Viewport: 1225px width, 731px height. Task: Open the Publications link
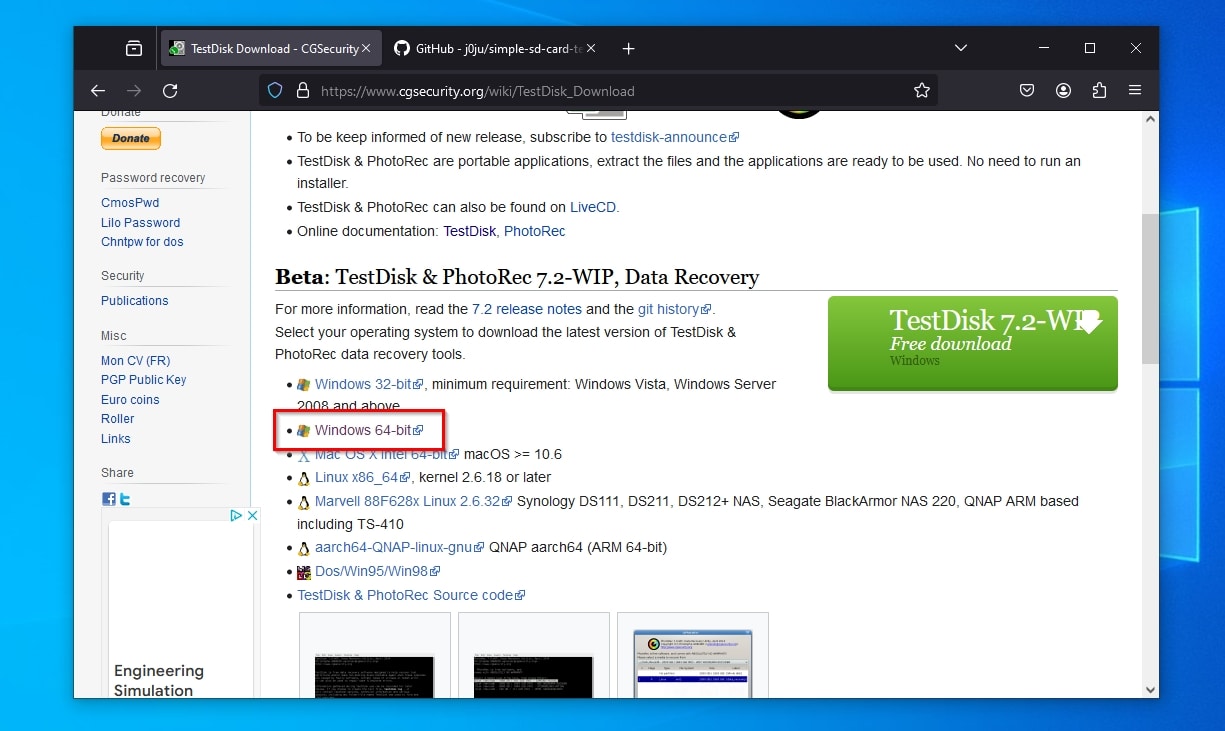click(135, 301)
